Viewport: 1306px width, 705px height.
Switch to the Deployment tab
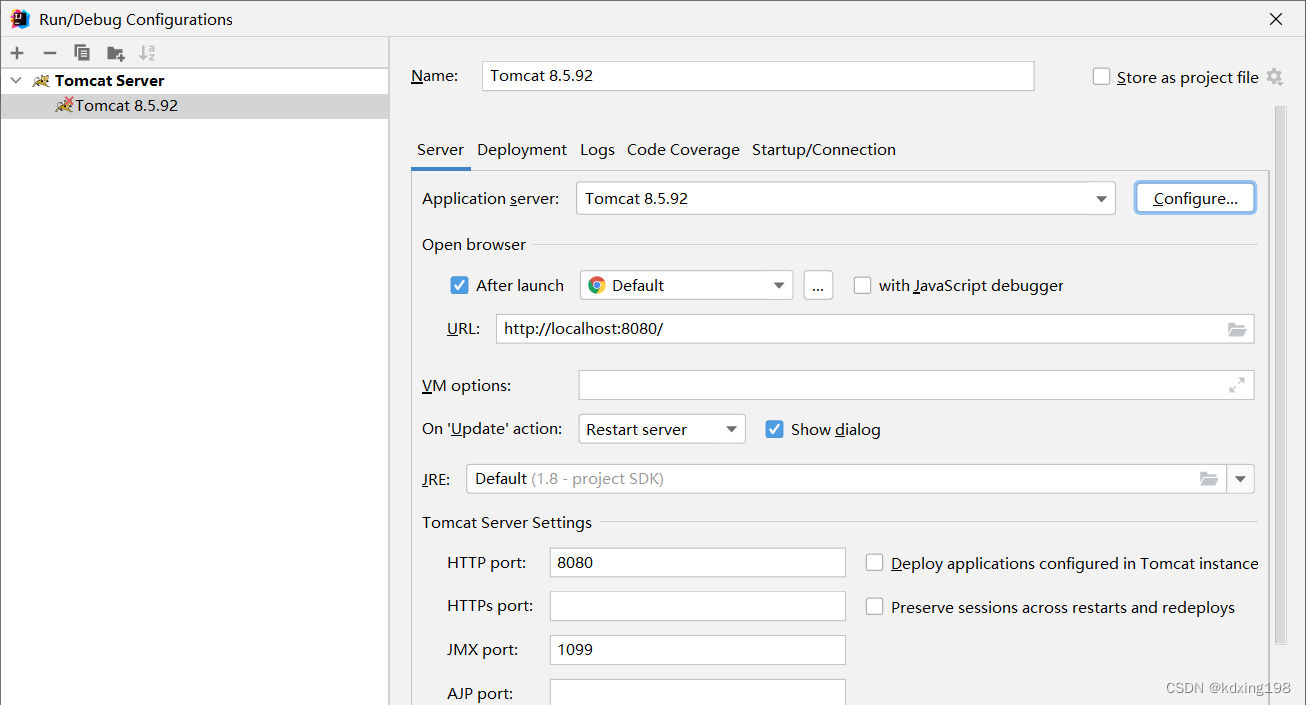coord(522,150)
